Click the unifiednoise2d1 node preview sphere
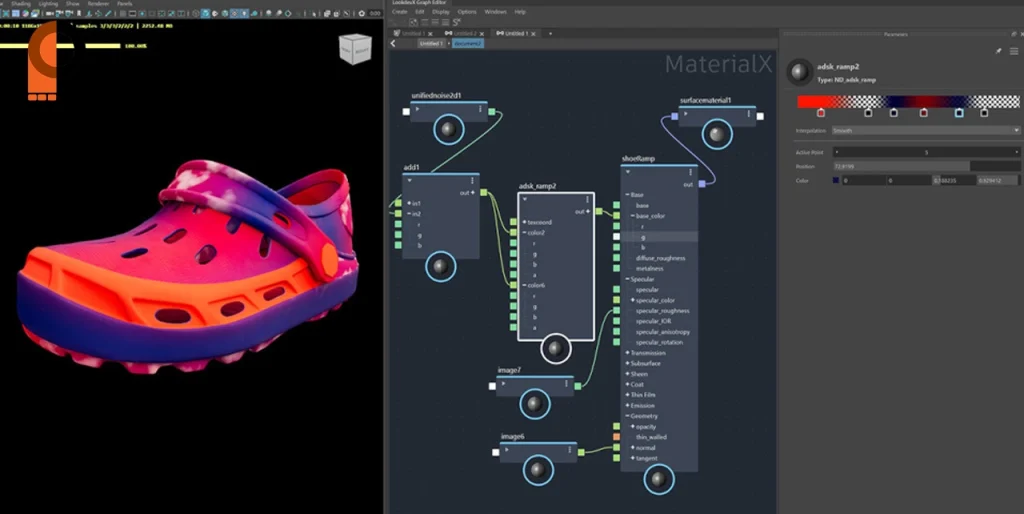 point(450,130)
